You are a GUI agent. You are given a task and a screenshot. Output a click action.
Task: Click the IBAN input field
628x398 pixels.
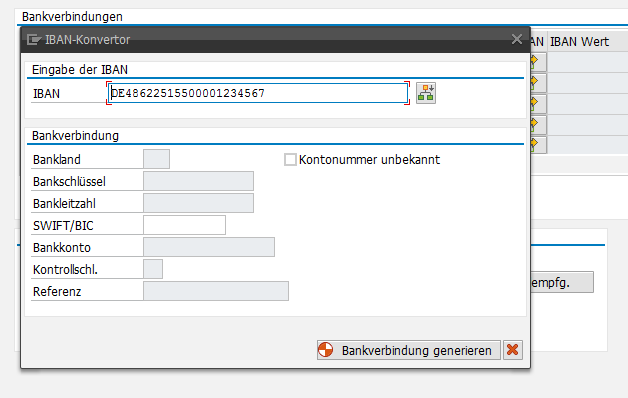[x=258, y=93]
